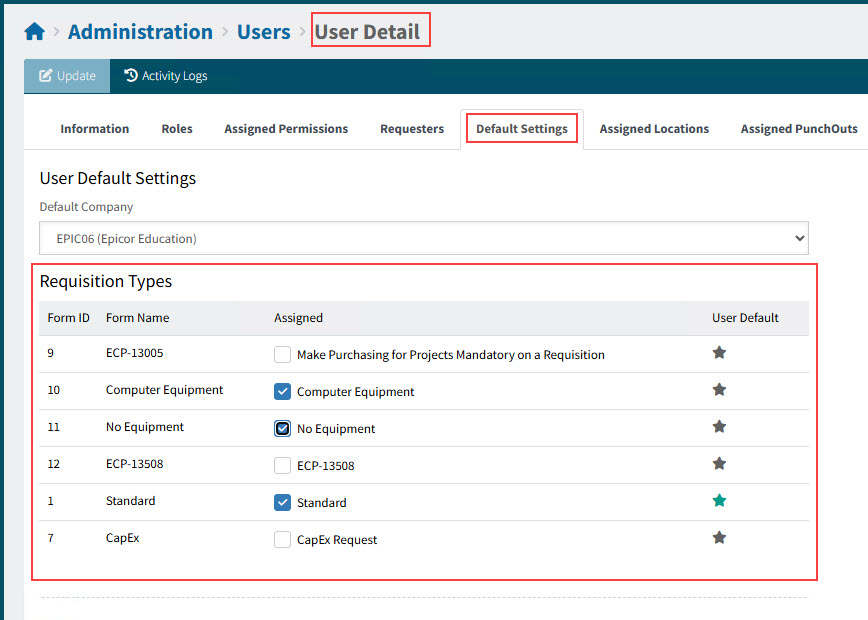Set ECP-13508 star as user default

(x=719, y=464)
